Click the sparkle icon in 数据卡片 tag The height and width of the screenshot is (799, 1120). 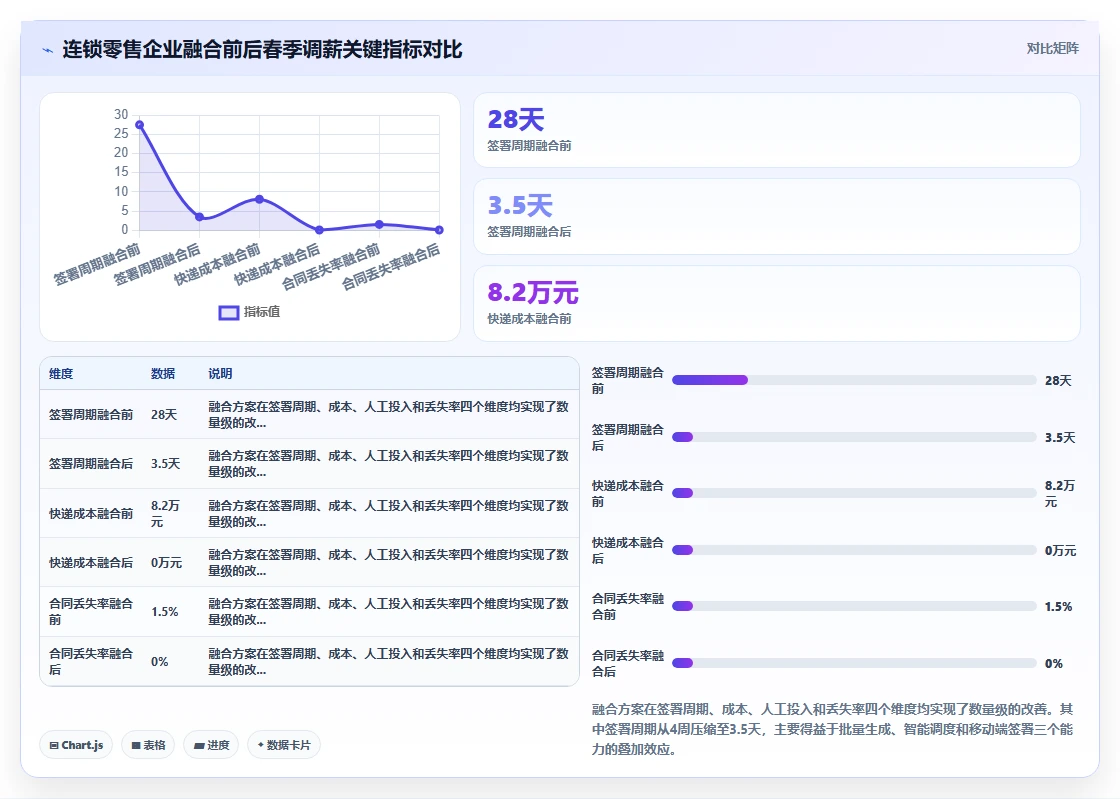tap(261, 745)
